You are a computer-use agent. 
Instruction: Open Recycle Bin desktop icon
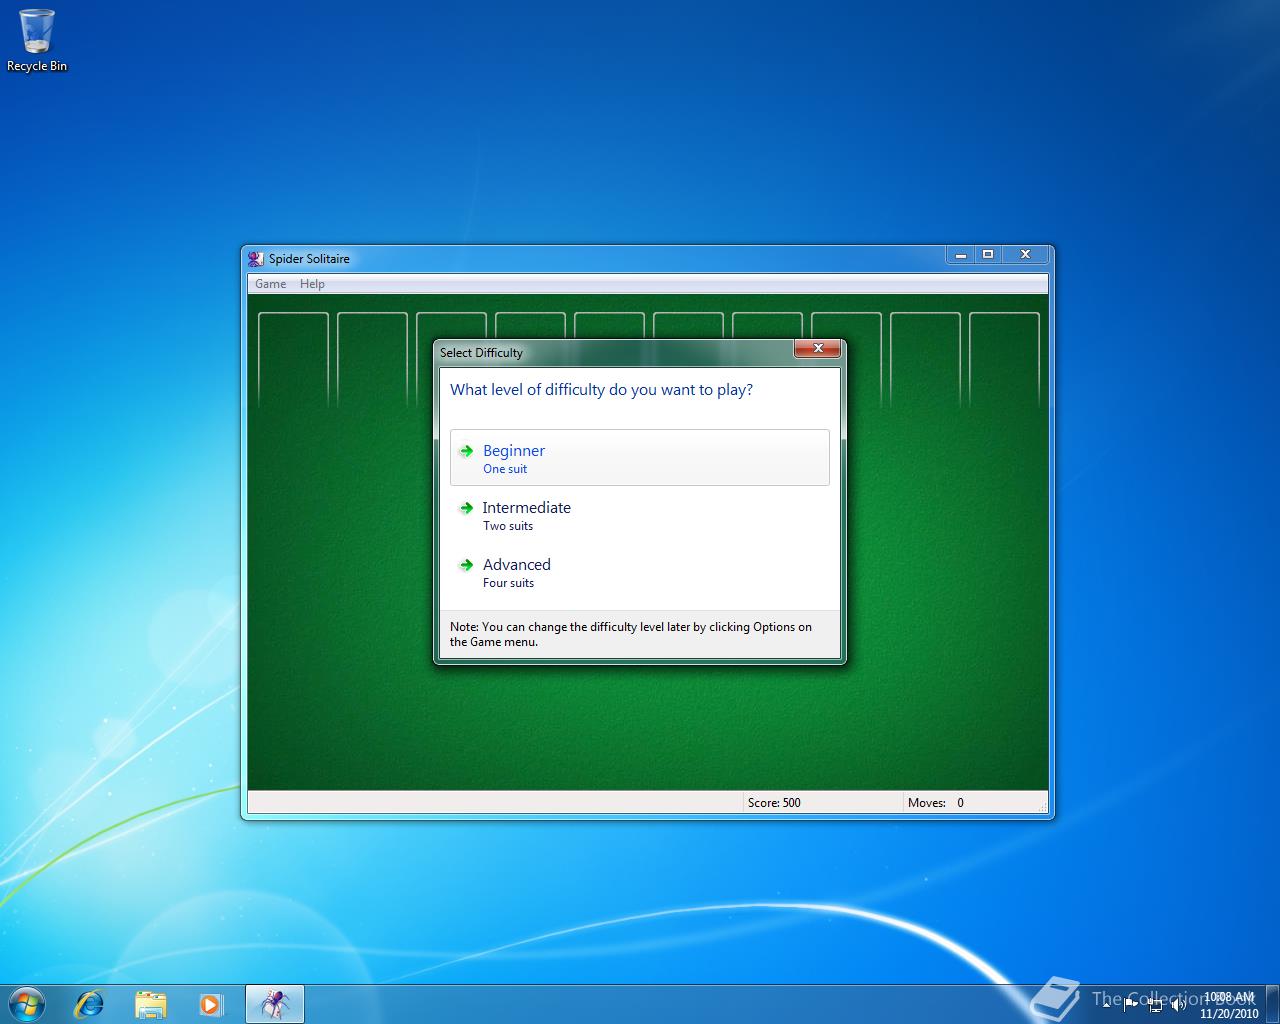click(37, 41)
